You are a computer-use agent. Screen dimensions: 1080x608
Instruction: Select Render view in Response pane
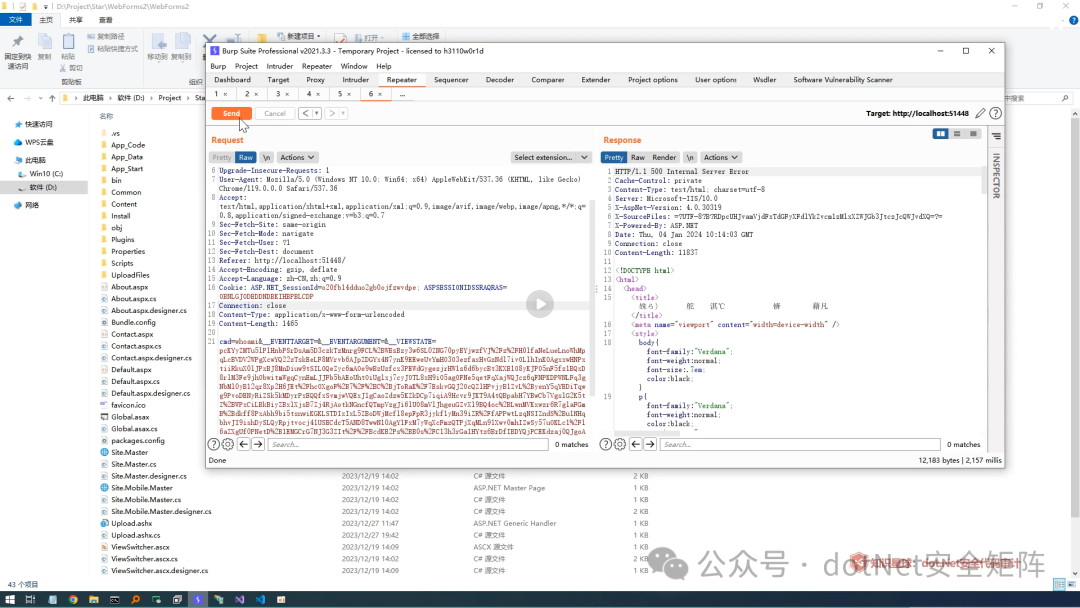click(x=664, y=158)
